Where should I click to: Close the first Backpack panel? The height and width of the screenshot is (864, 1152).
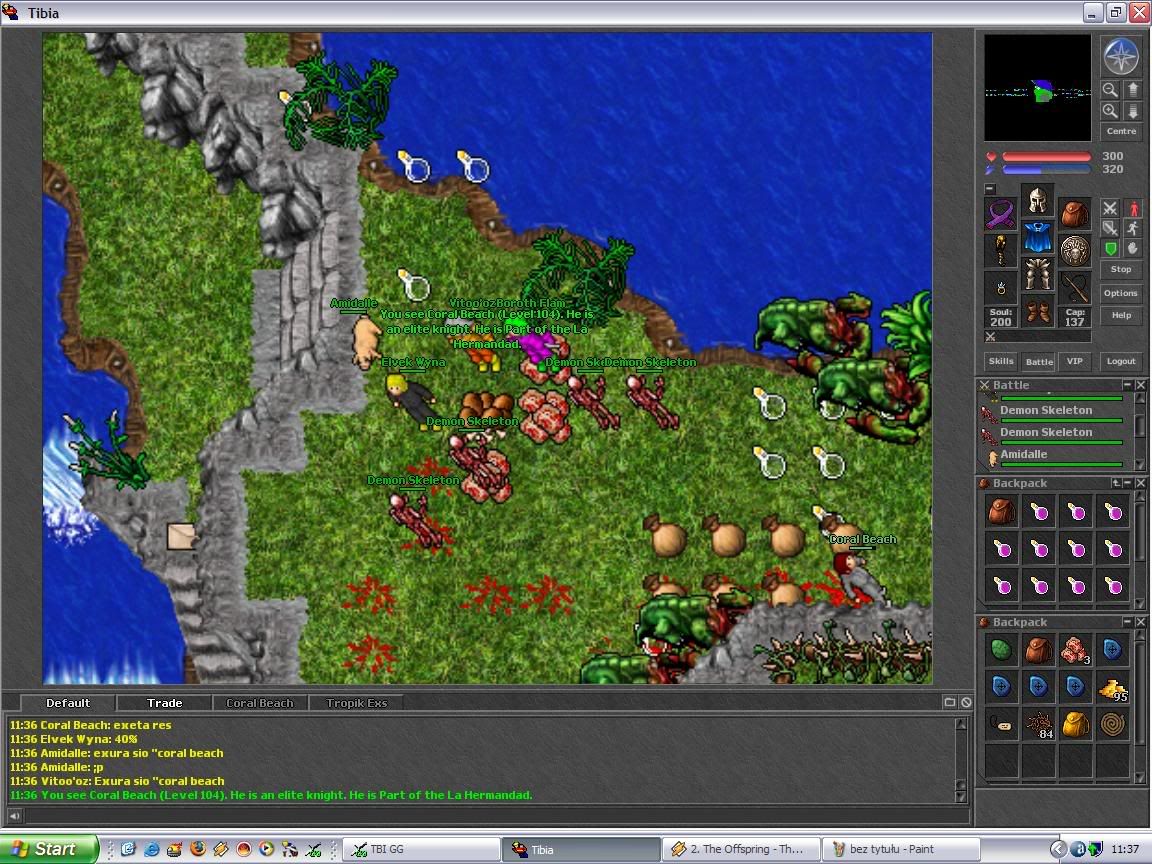1140,483
